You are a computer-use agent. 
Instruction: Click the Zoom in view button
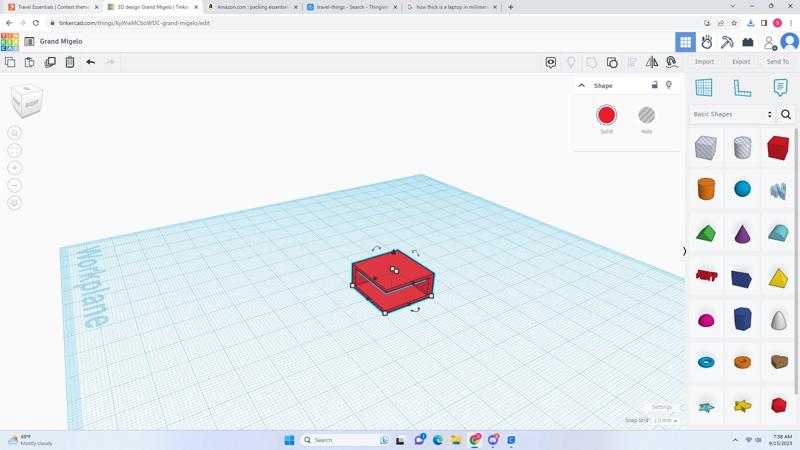tap(14, 168)
